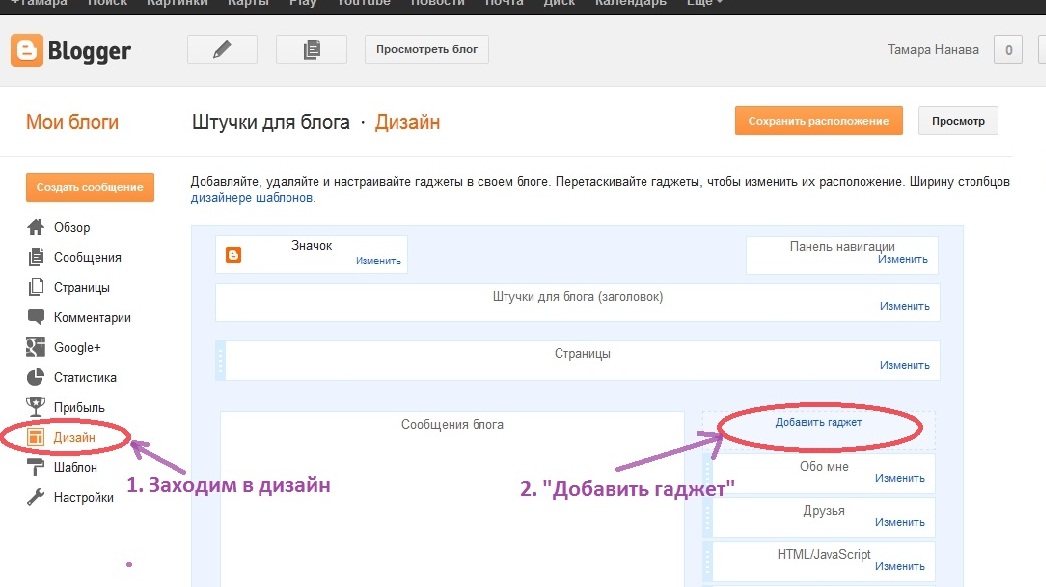The image size is (1046, 587).
Task: Click the Добавить гаджет link
Action: tap(819, 422)
